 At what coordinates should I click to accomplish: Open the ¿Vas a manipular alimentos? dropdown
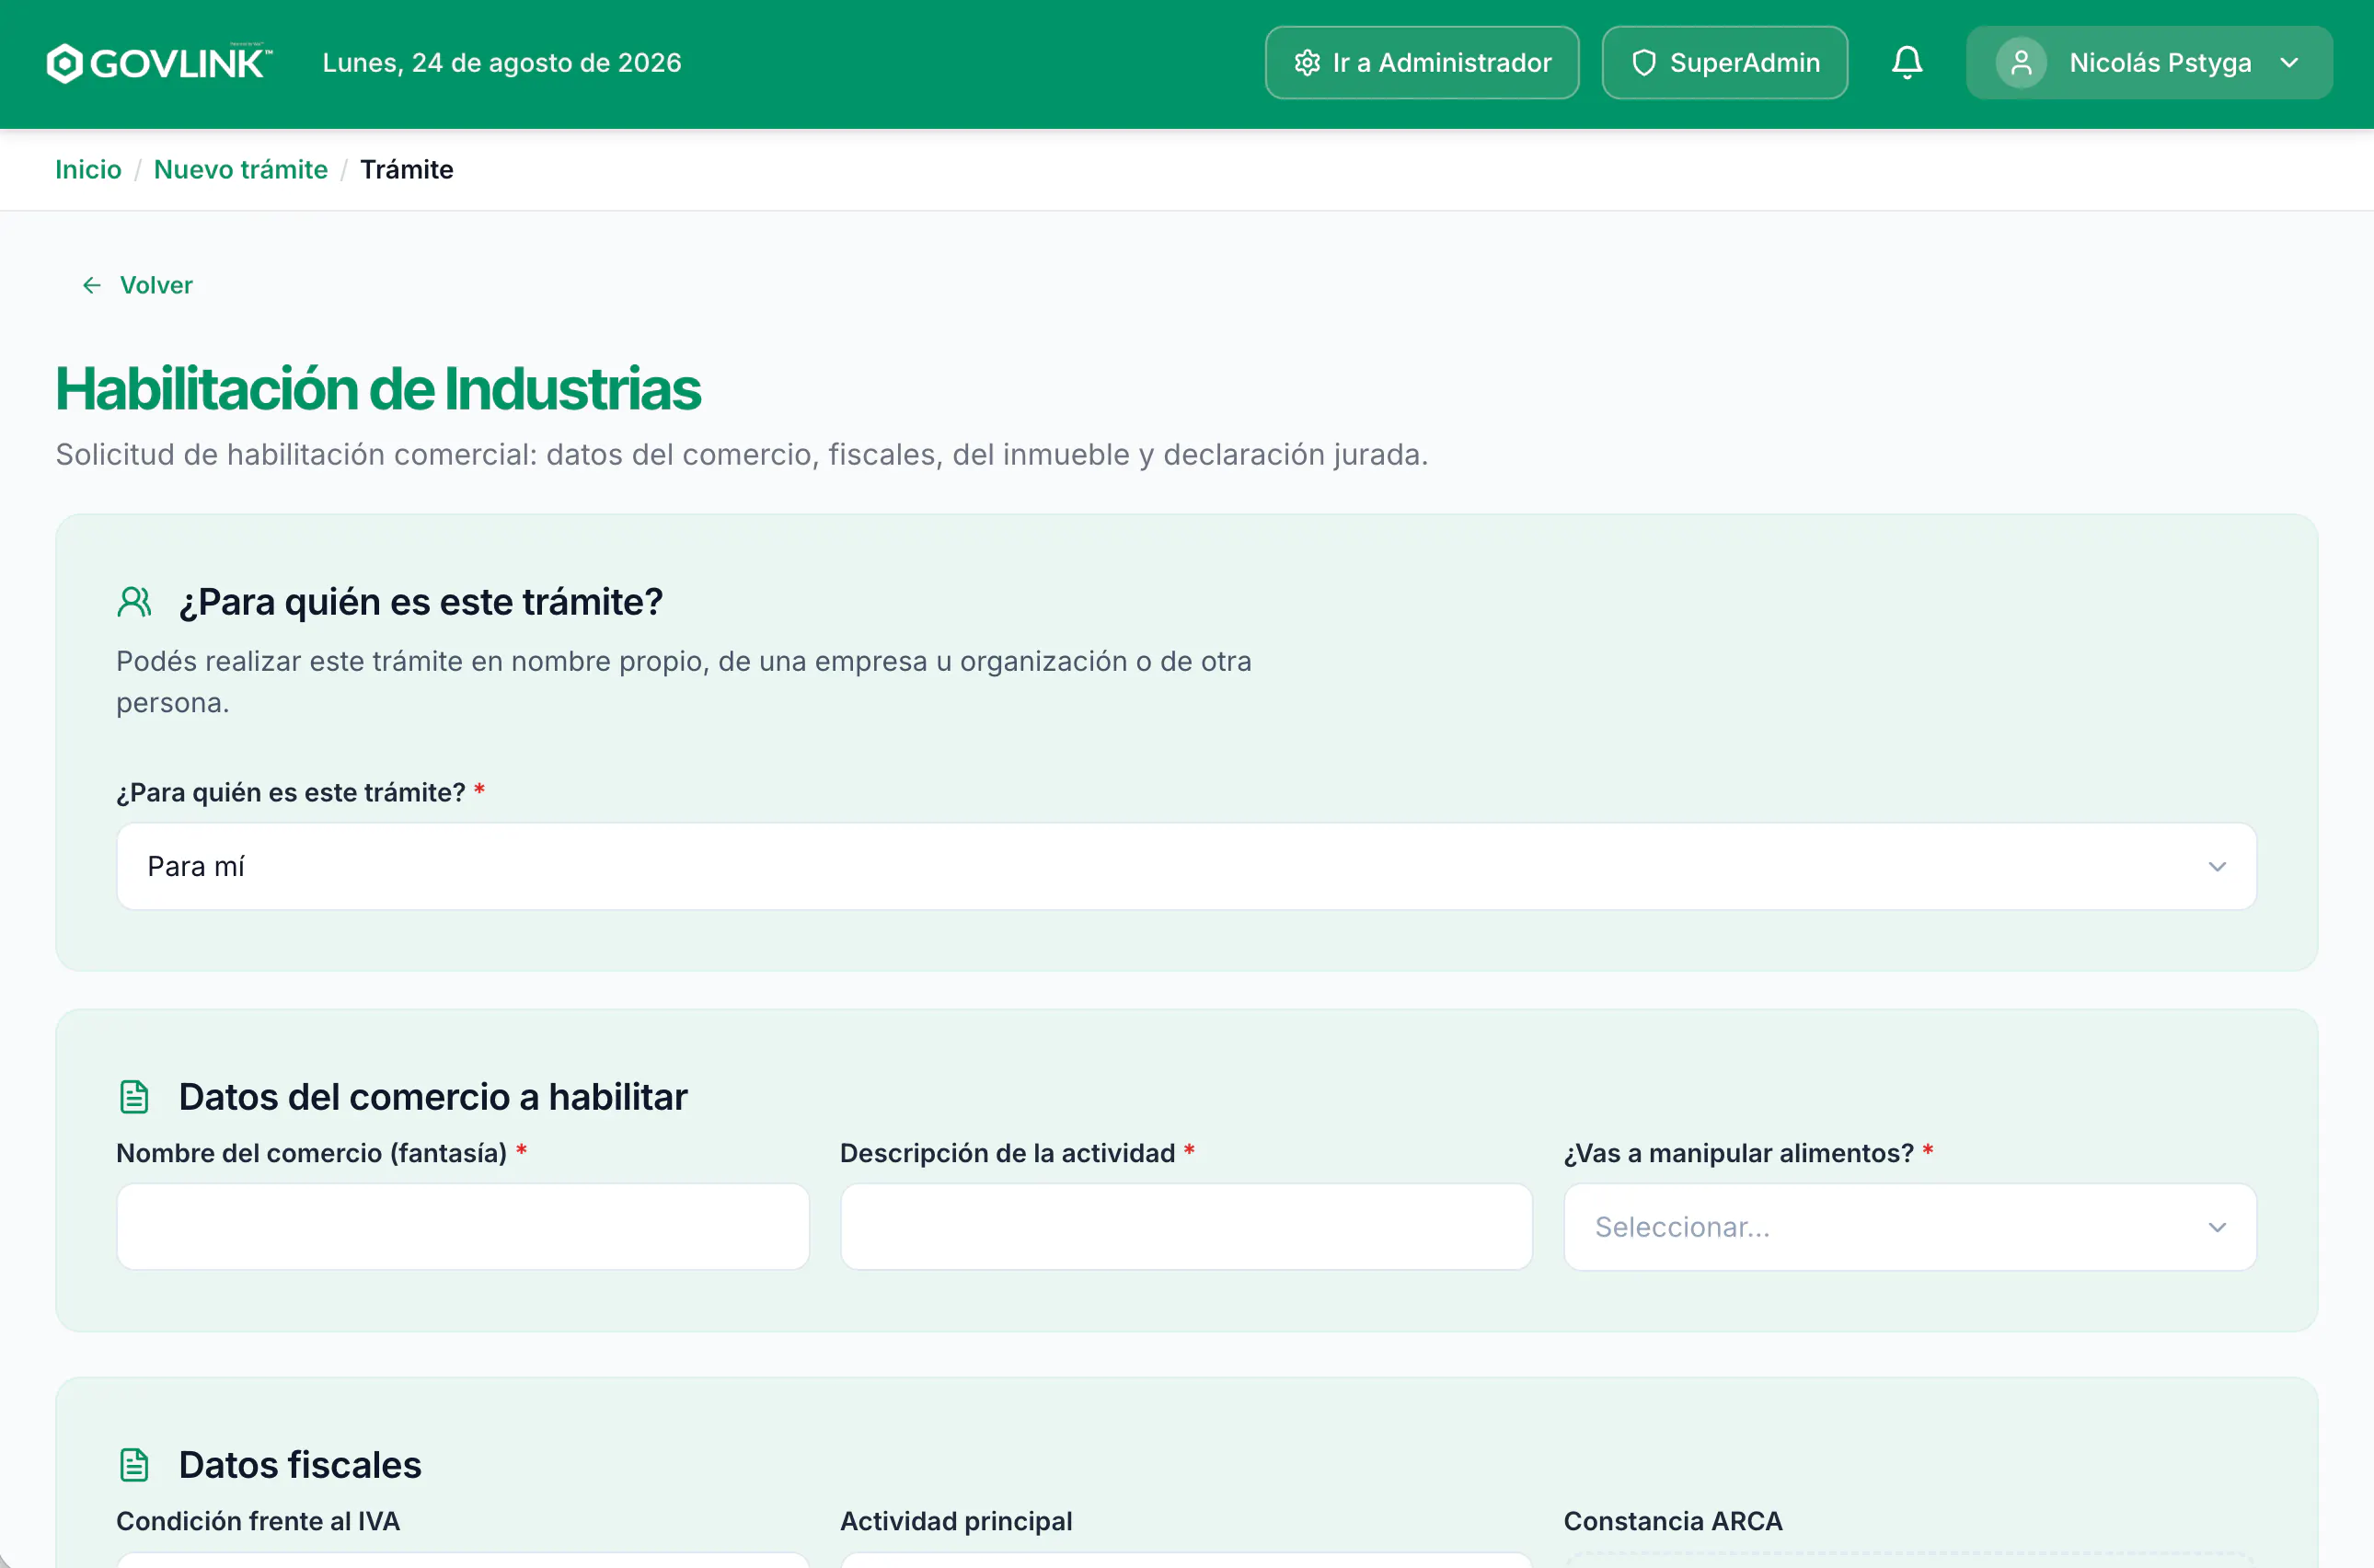coord(1909,1227)
